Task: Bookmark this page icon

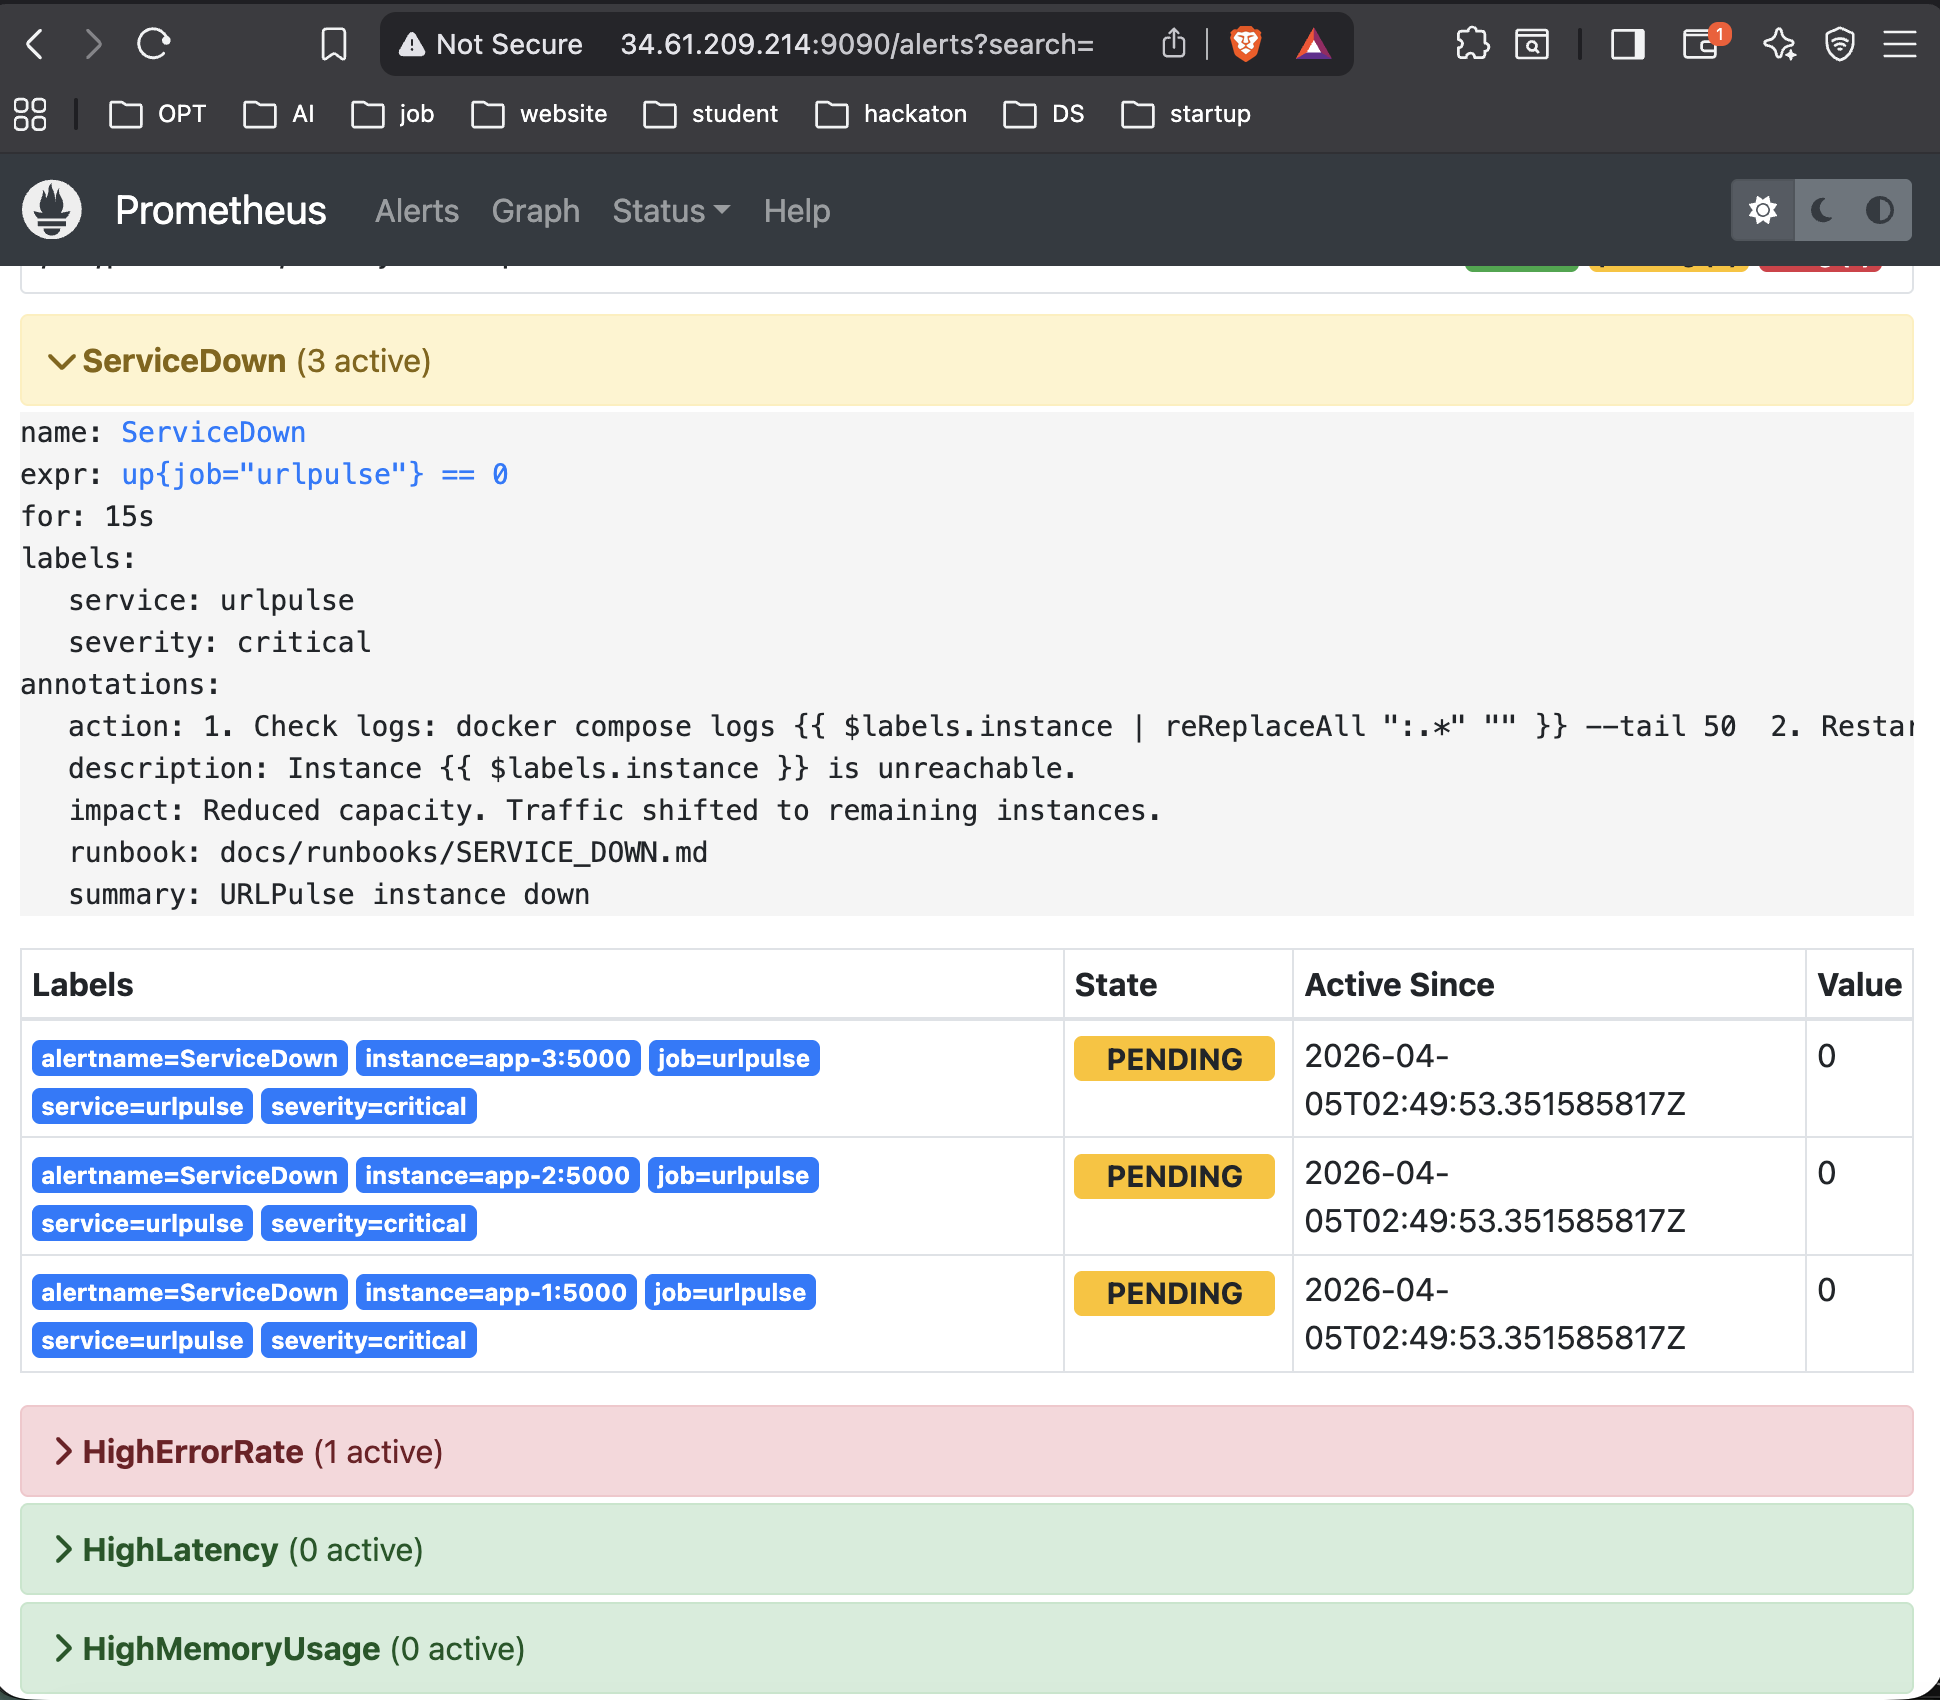Action: pyautogui.click(x=333, y=44)
